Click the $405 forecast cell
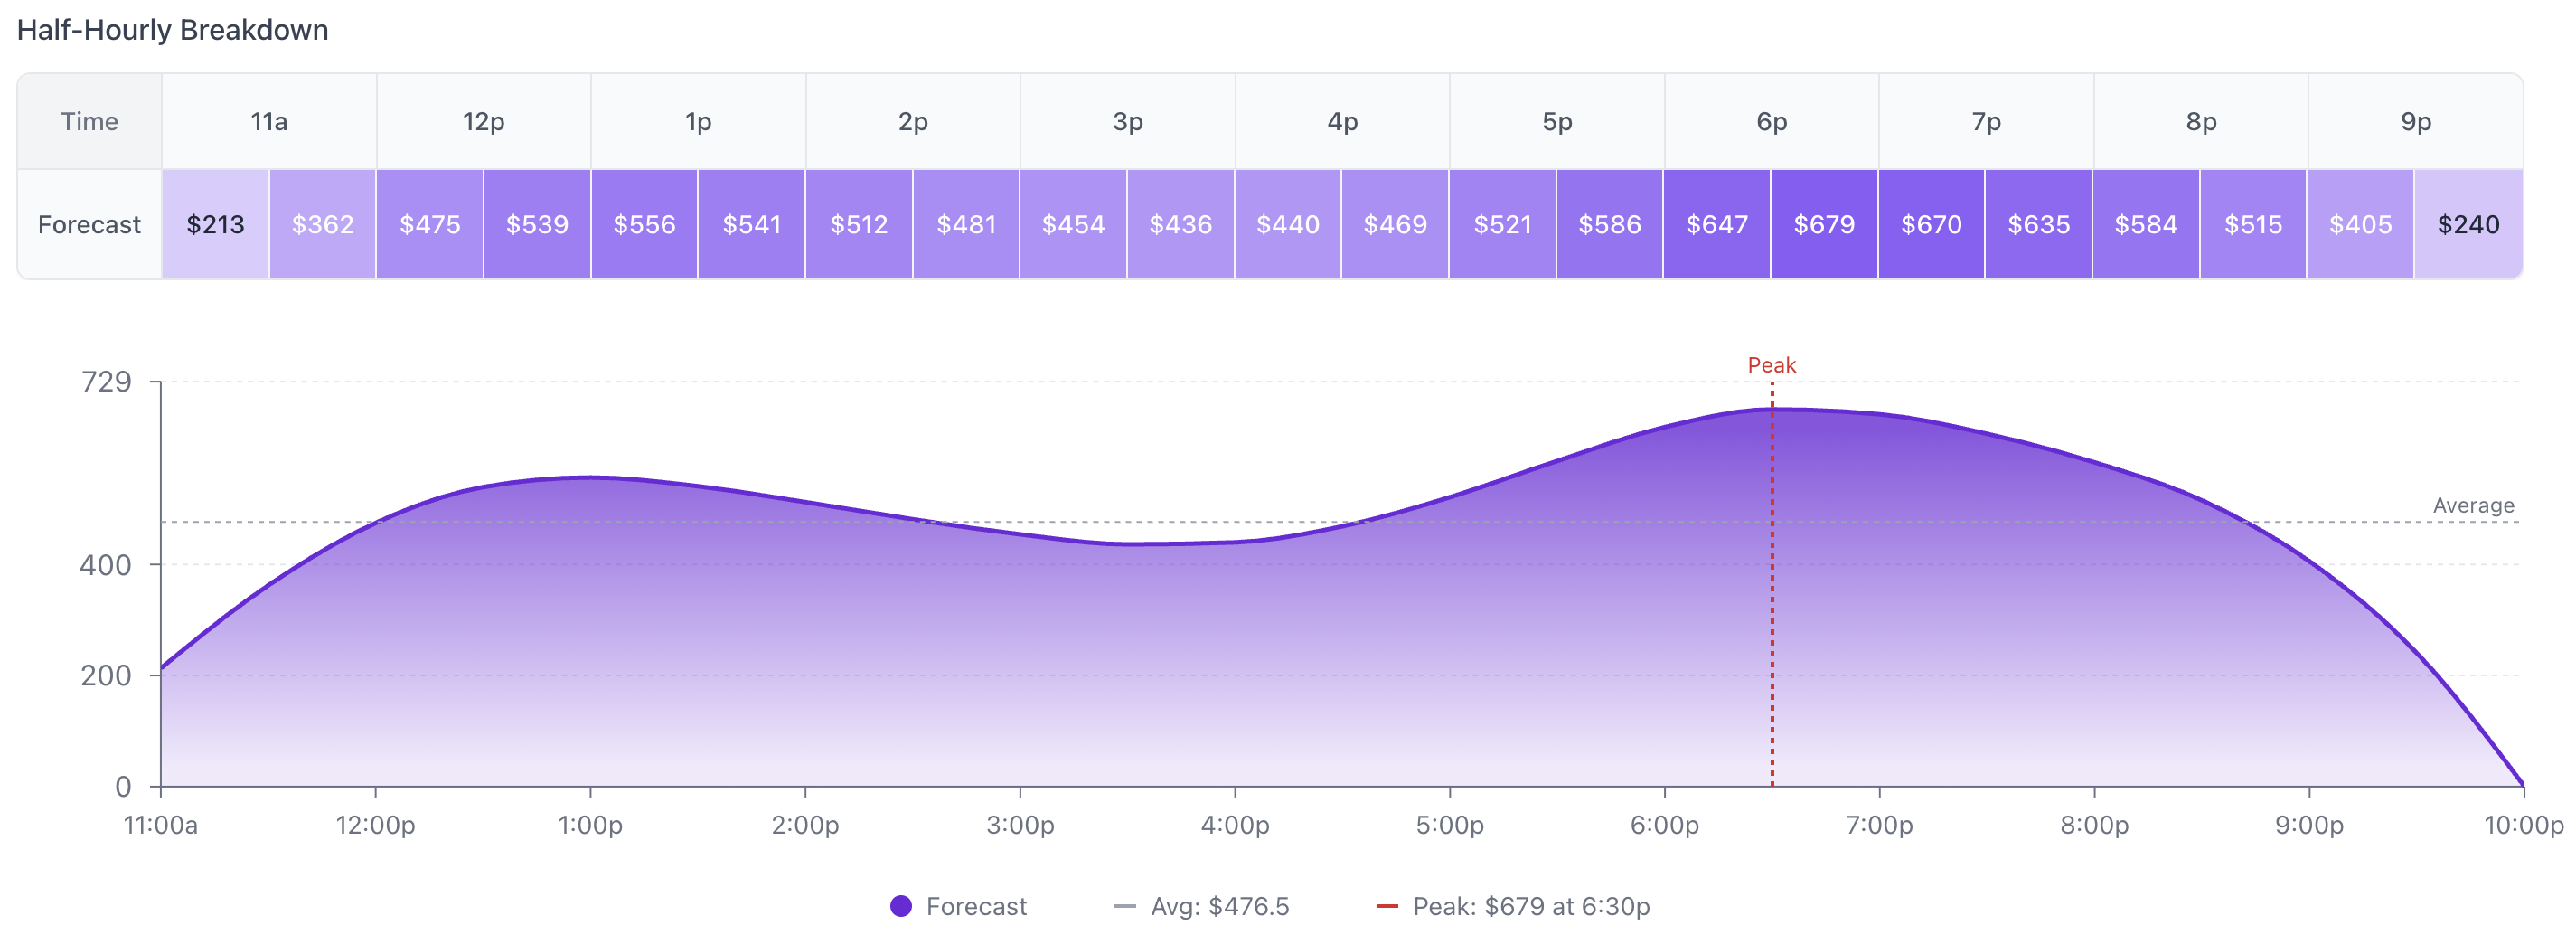Viewport: 2576px width, 944px height. click(2360, 224)
